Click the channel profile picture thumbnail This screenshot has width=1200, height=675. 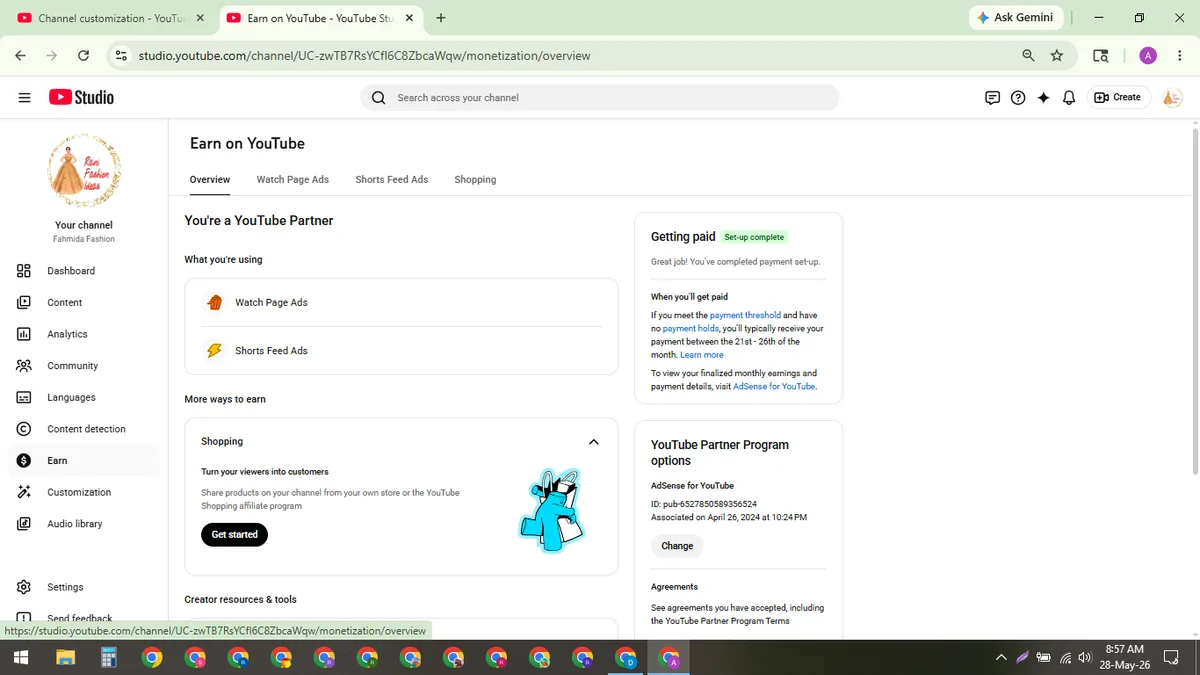pos(84,171)
